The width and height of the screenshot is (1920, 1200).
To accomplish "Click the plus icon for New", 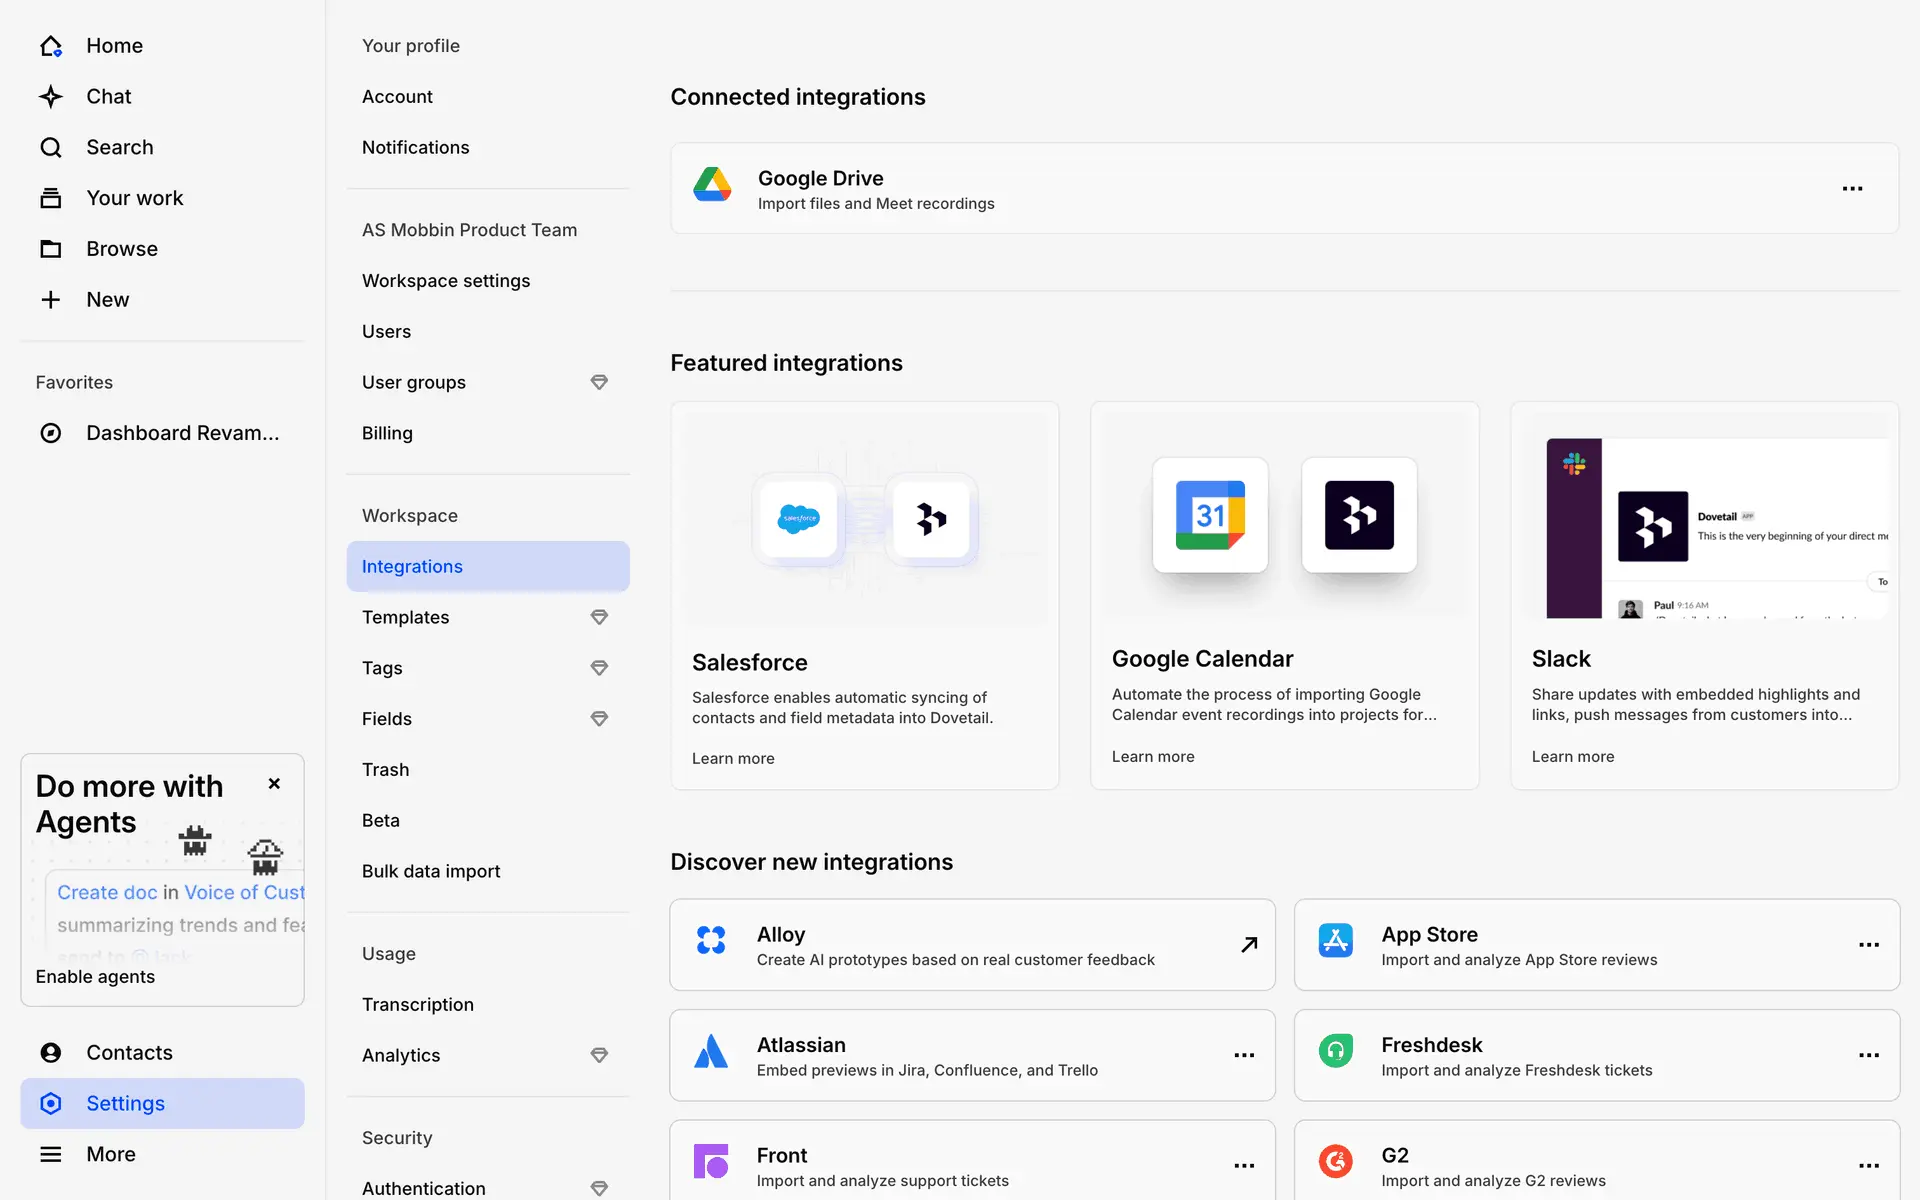I will pos(51,300).
